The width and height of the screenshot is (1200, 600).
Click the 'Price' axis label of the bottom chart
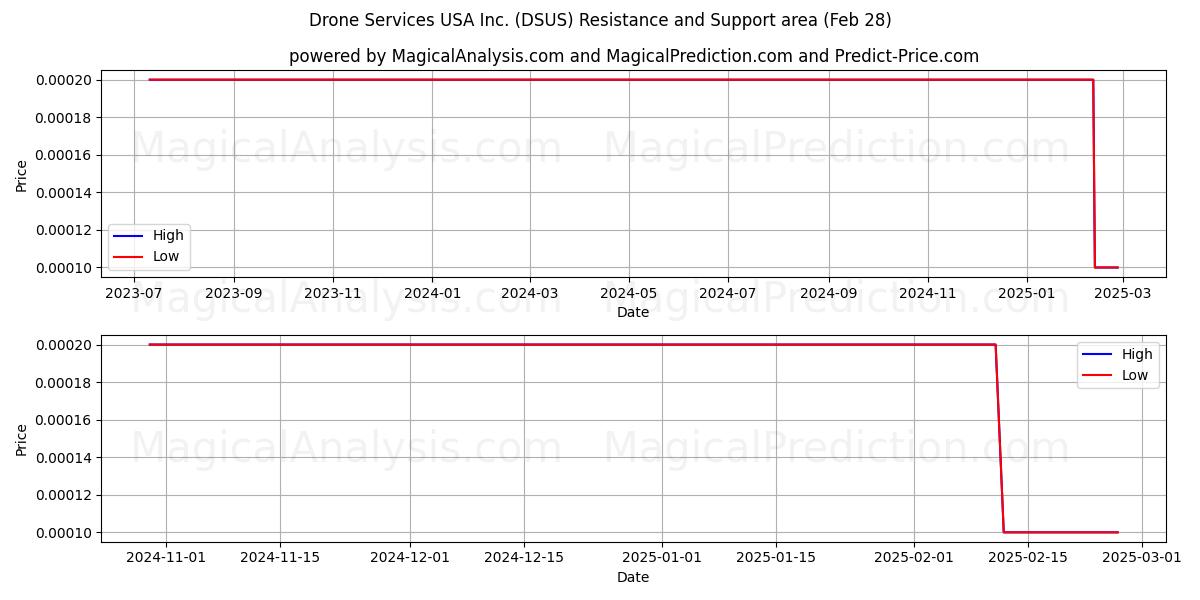coord(22,439)
